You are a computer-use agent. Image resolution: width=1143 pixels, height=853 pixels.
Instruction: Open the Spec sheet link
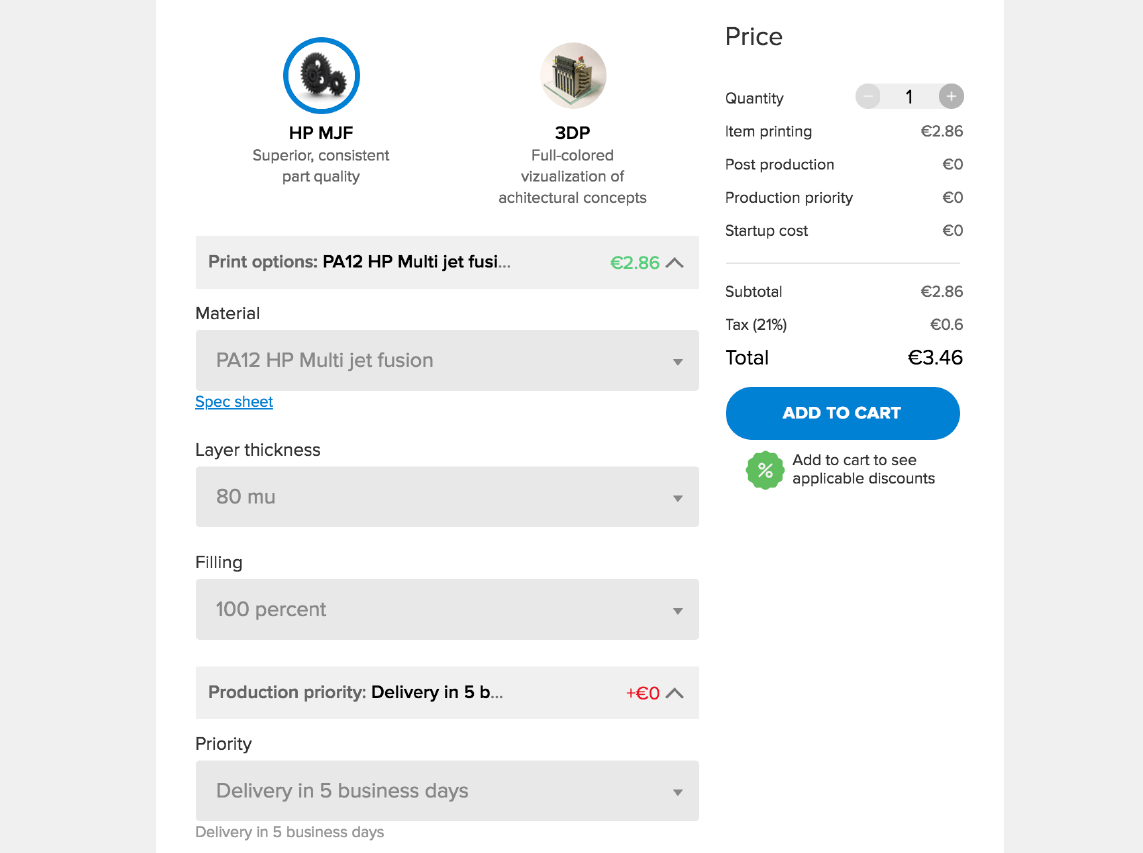click(x=234, y=402)
